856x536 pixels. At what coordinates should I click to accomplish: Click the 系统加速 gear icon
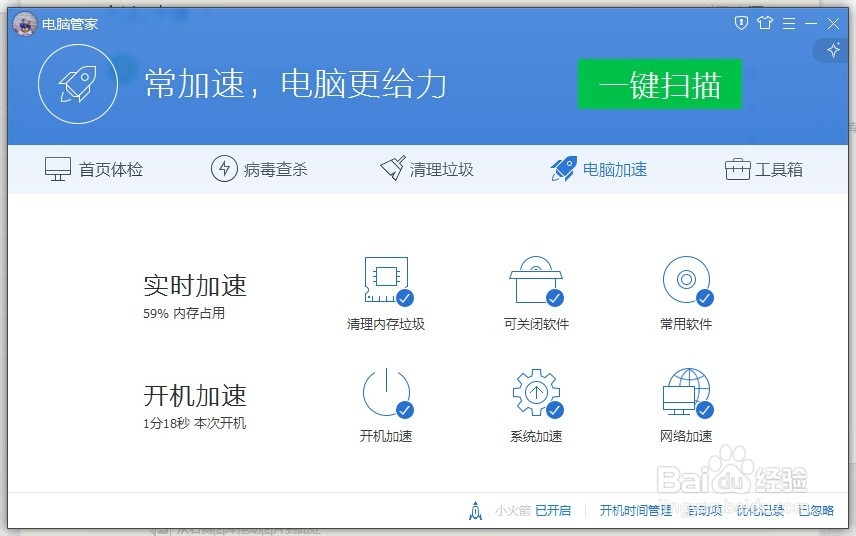pyautogui.click(x=538, y=393)
